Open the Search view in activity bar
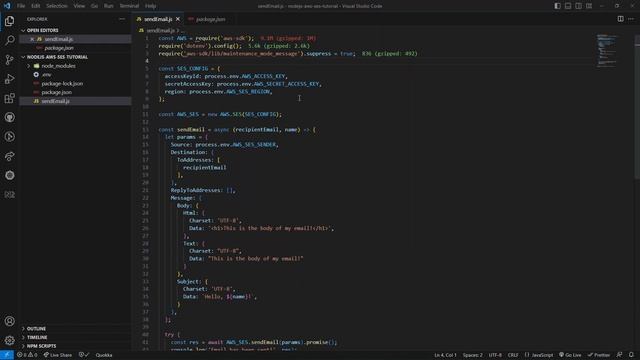This screenshot has width=640, height=360. coord(9,40)
